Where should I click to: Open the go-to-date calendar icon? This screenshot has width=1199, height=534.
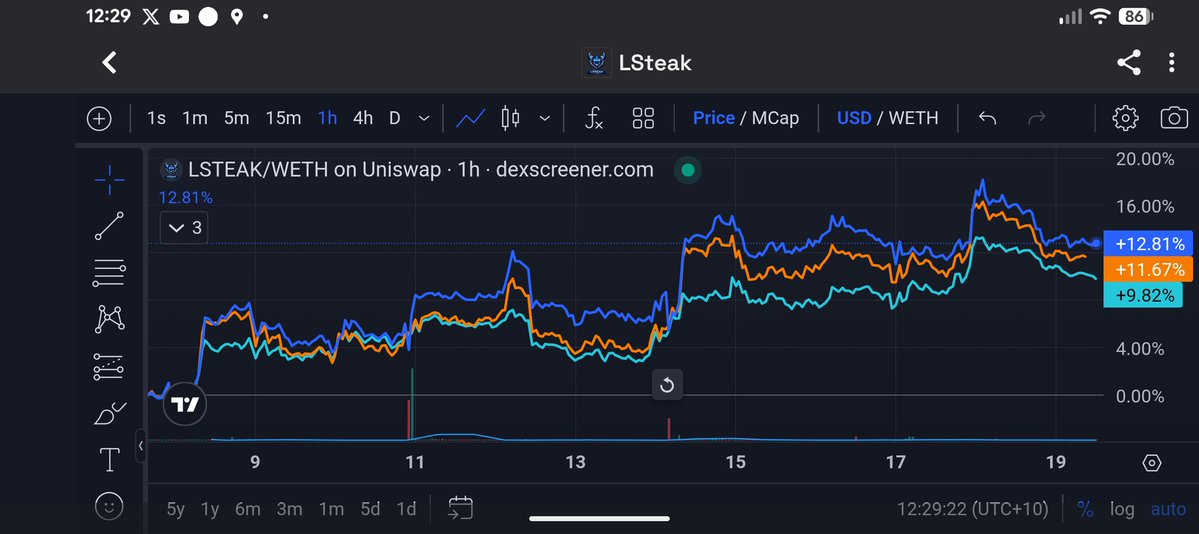pos(460,508)
